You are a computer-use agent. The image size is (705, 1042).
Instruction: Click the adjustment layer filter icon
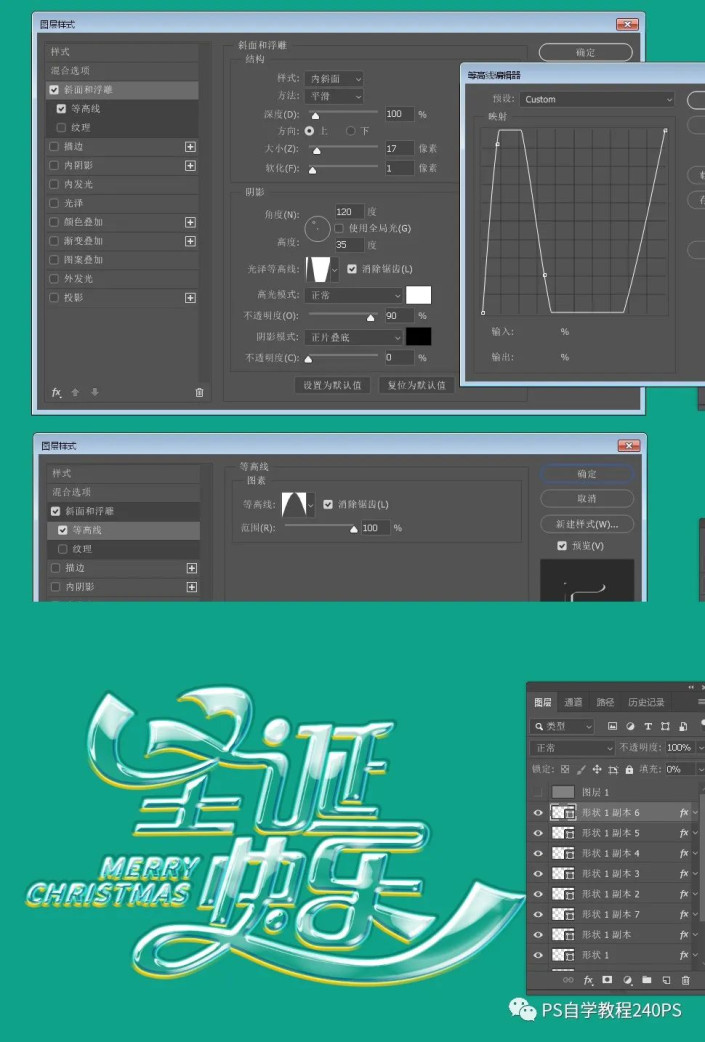click(x=630, y=726)
